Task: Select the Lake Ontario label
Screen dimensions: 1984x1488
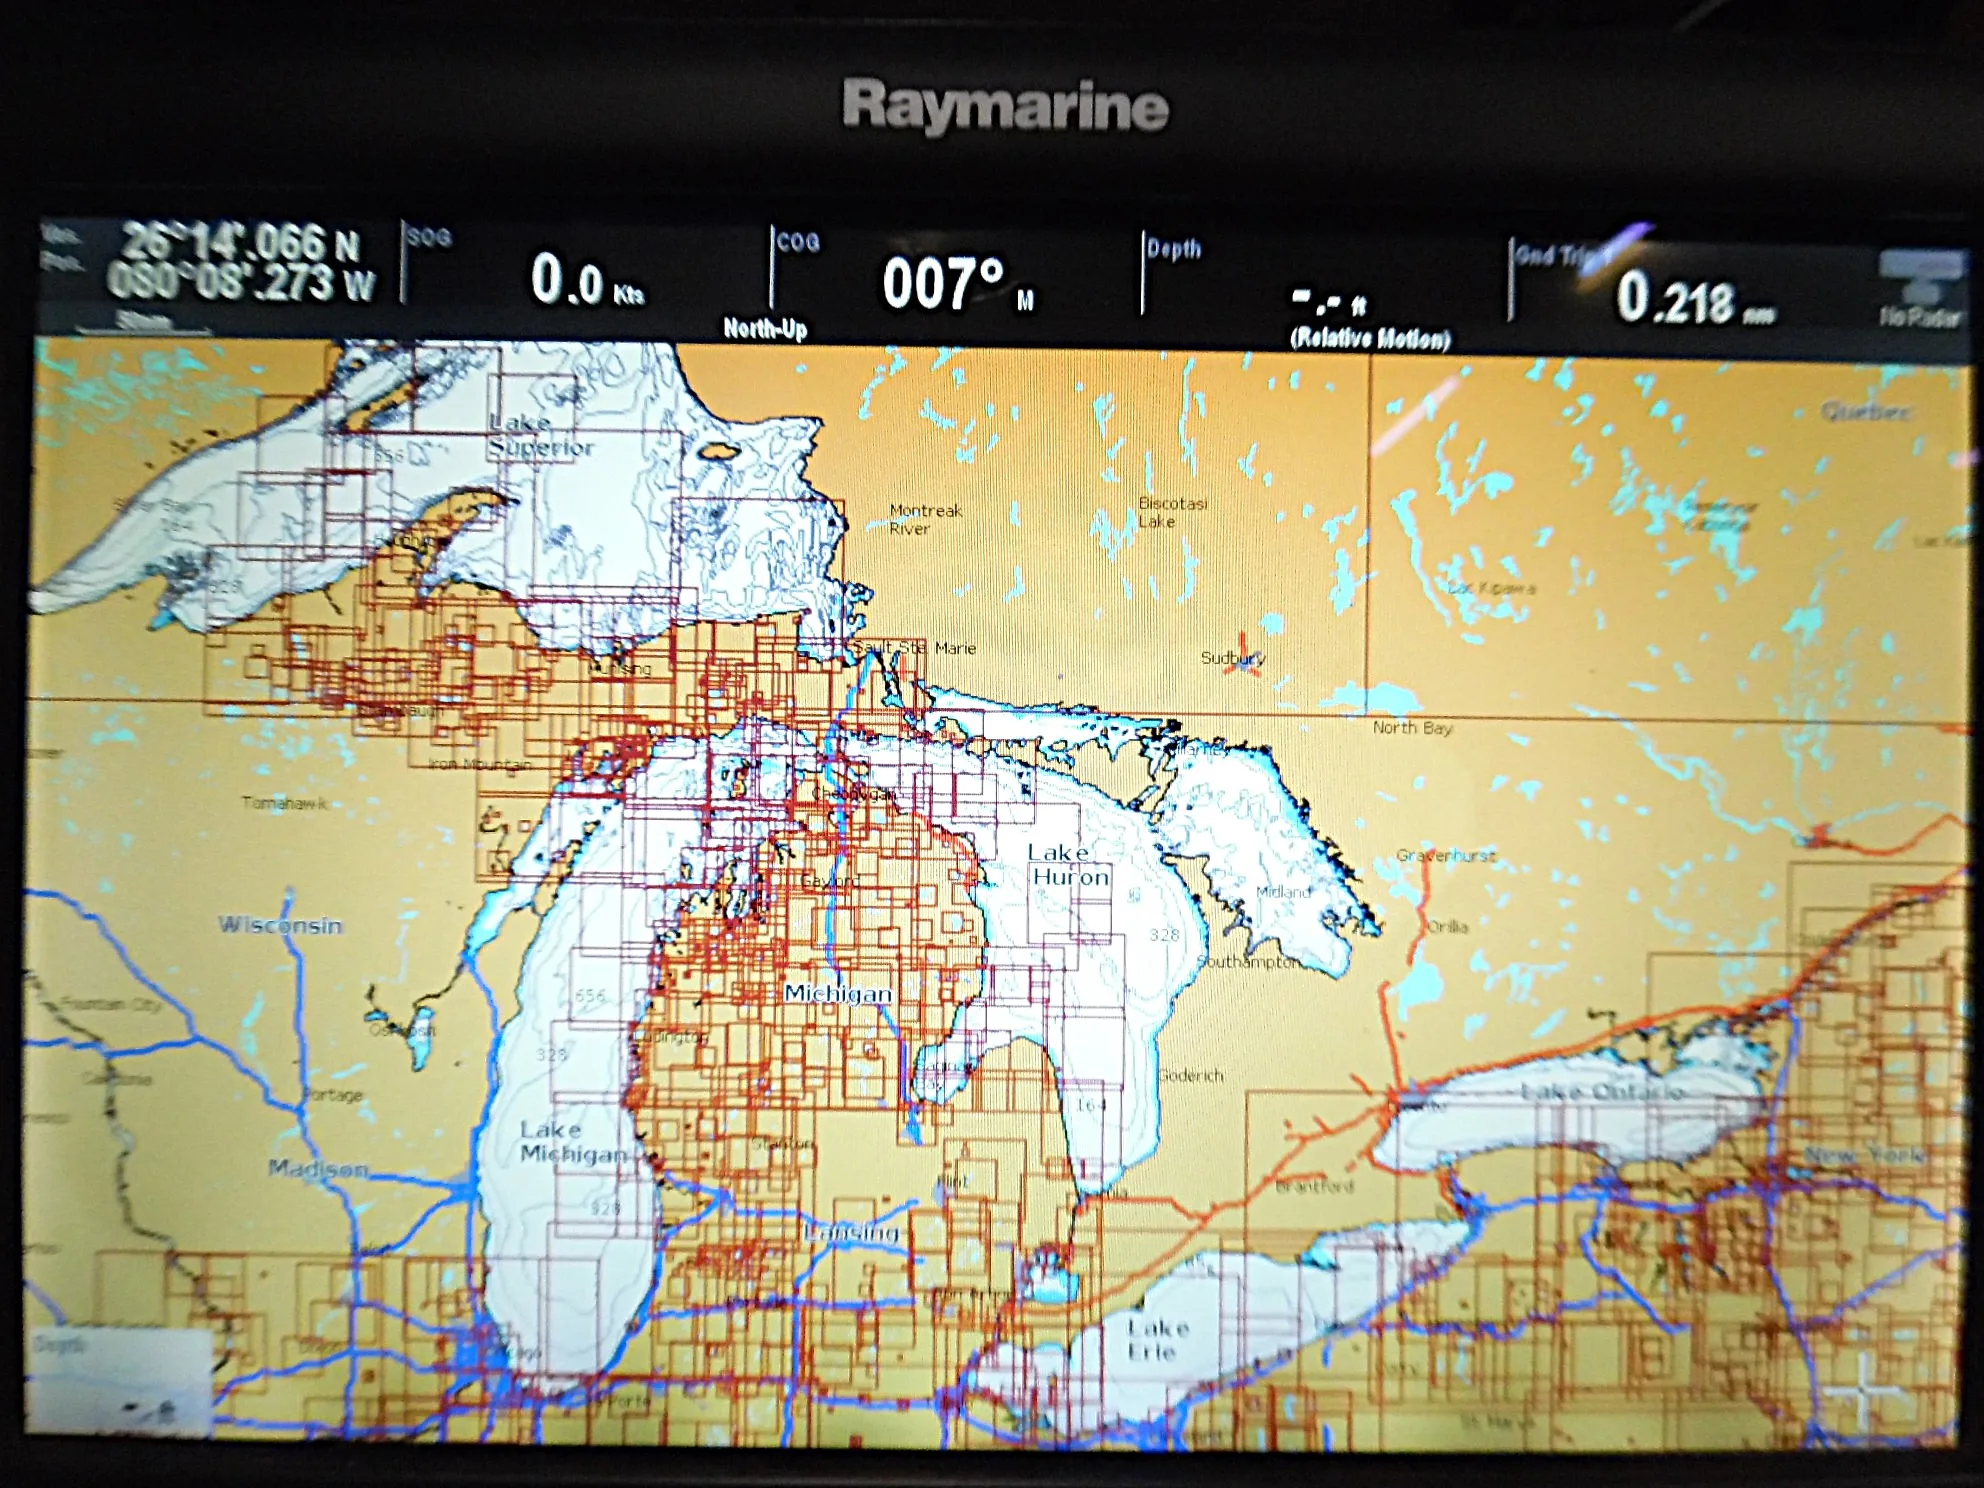Action: click(x=1602, y=1091)
